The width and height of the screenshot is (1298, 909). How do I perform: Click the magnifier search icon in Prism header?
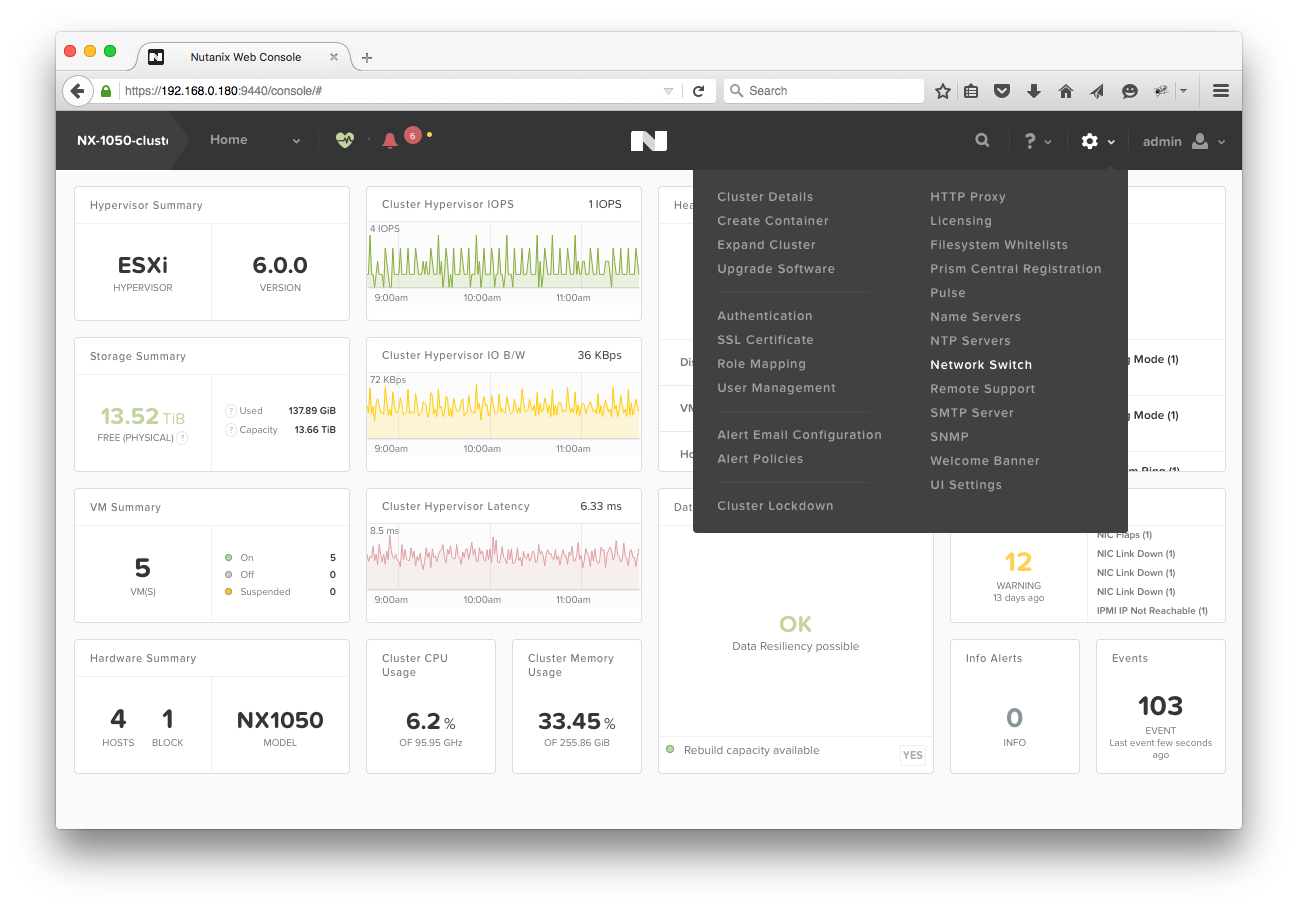coord(982,141)
